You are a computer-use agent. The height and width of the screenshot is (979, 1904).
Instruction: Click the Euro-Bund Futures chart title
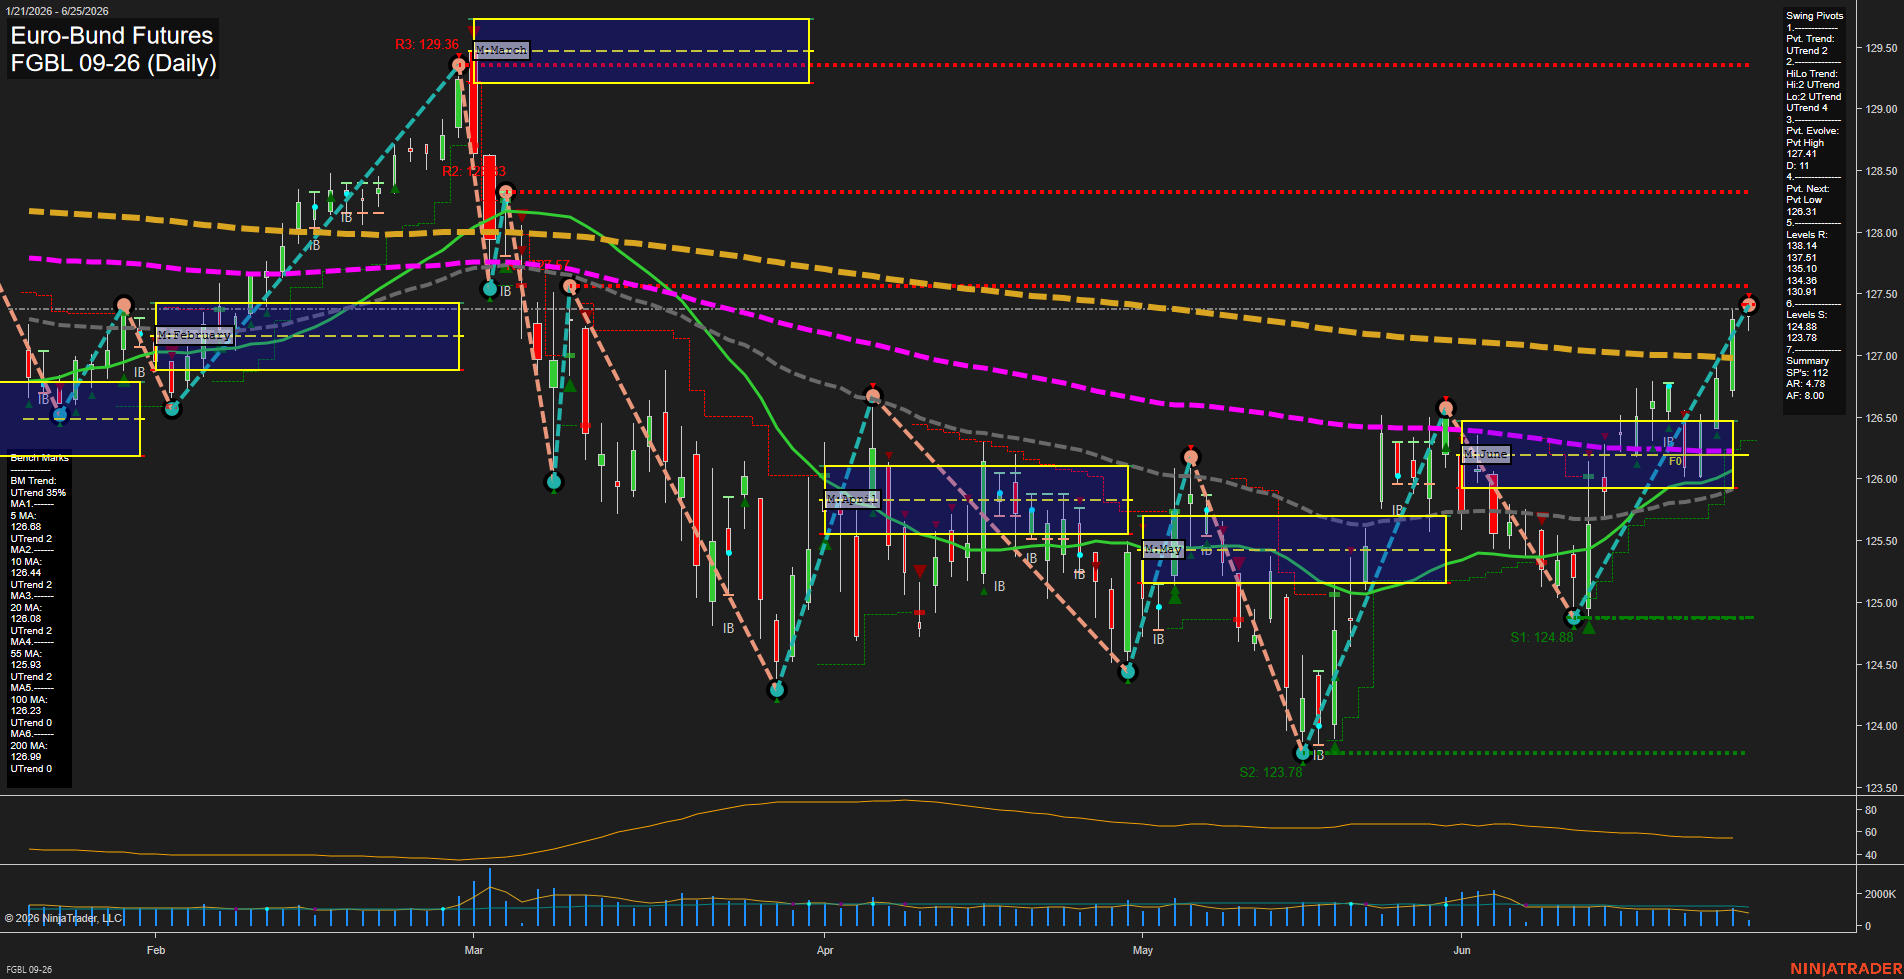tap(112, 36)
